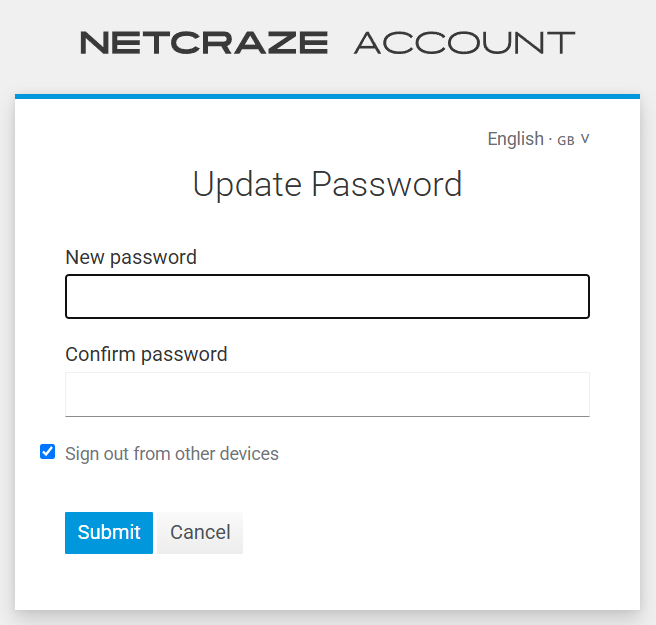The height and width of the screenshot is (625, 656).
Task: Click the underline of Confirm password field
Action: 327,415
